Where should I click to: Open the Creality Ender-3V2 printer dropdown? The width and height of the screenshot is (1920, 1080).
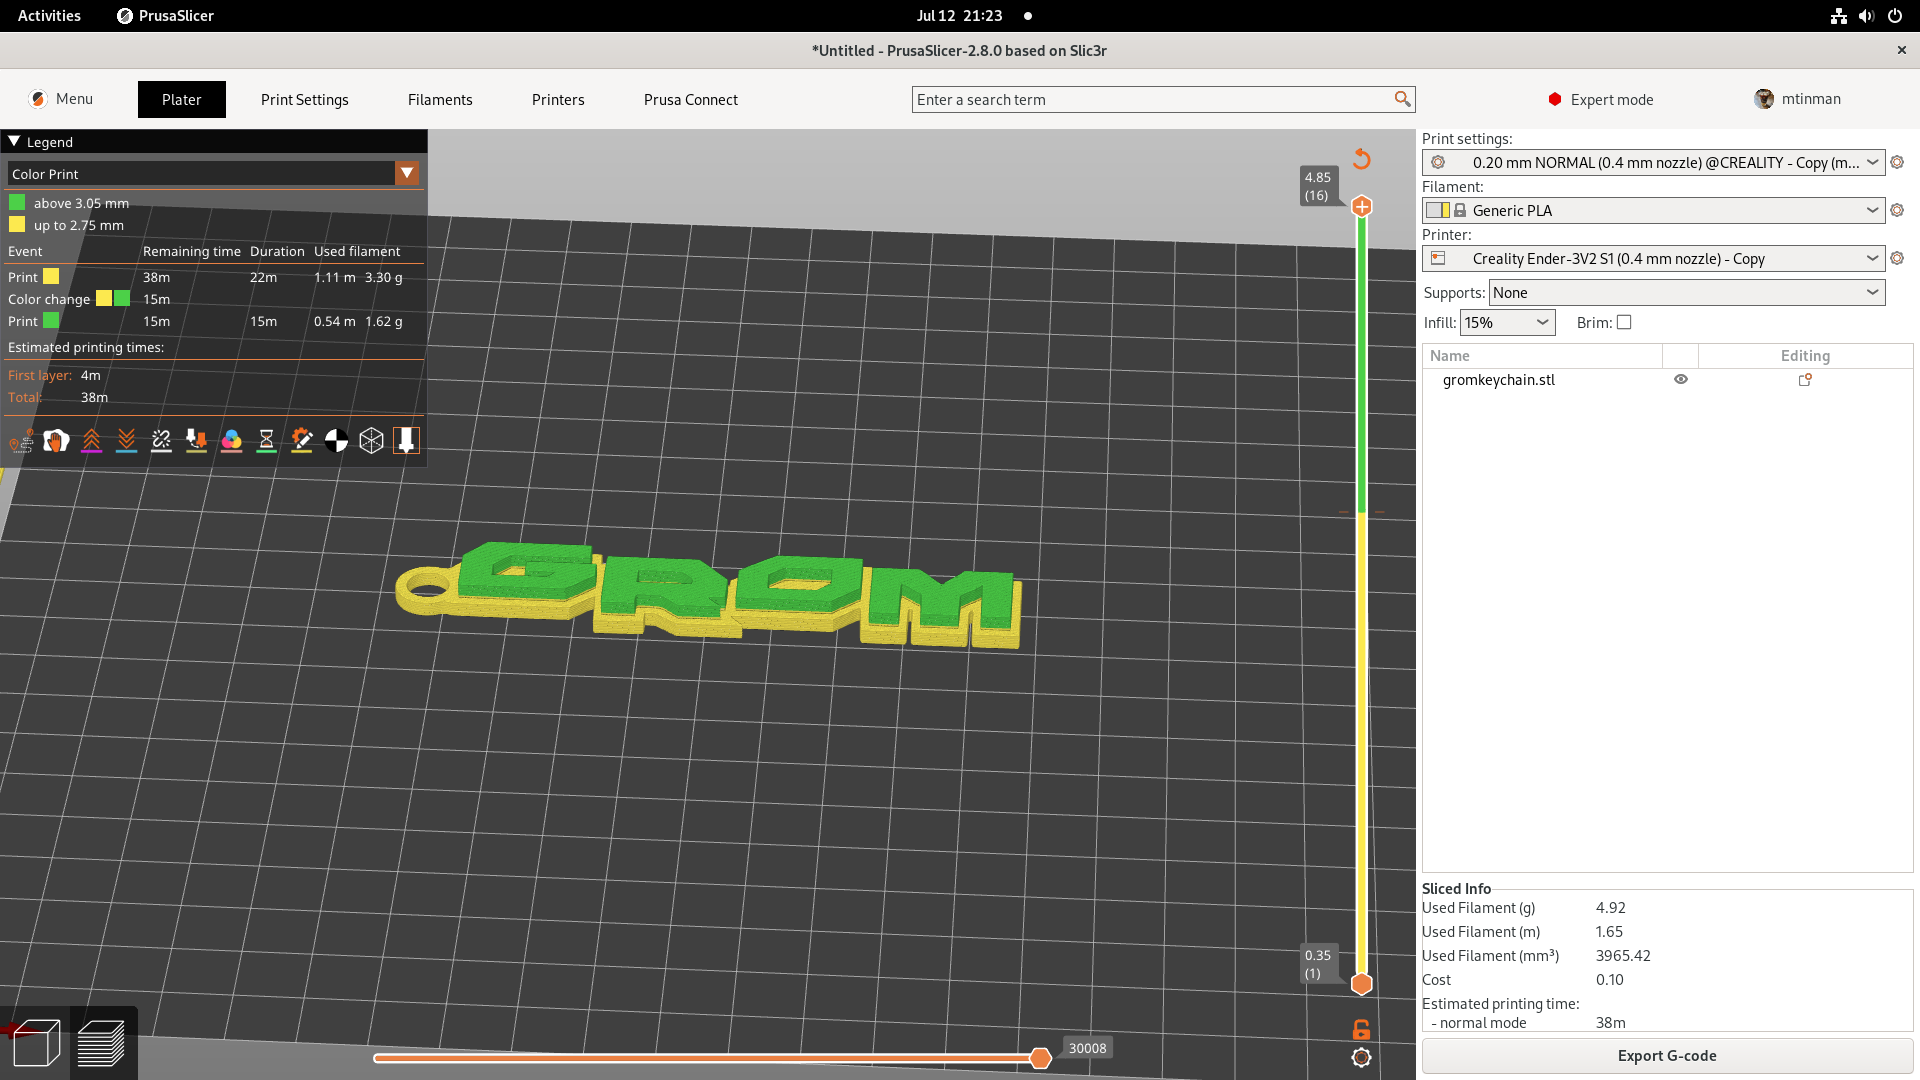tap(1654, 259)
